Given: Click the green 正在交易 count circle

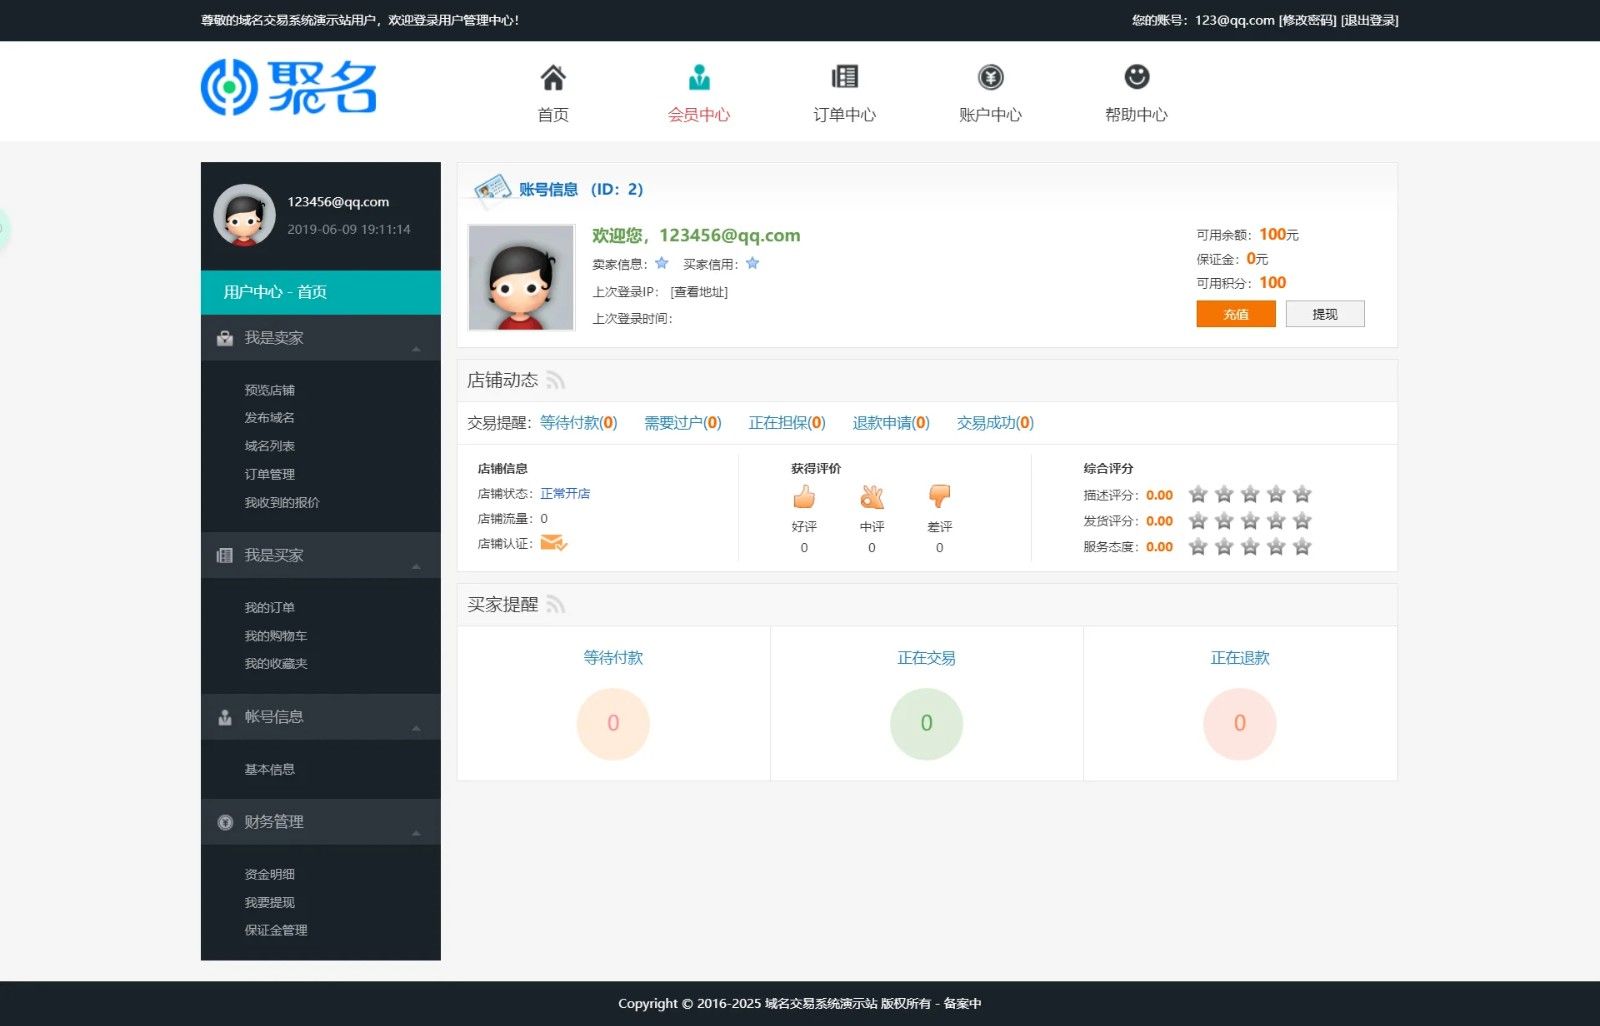Looking at the screenshot, I should (x=926, y=723).
